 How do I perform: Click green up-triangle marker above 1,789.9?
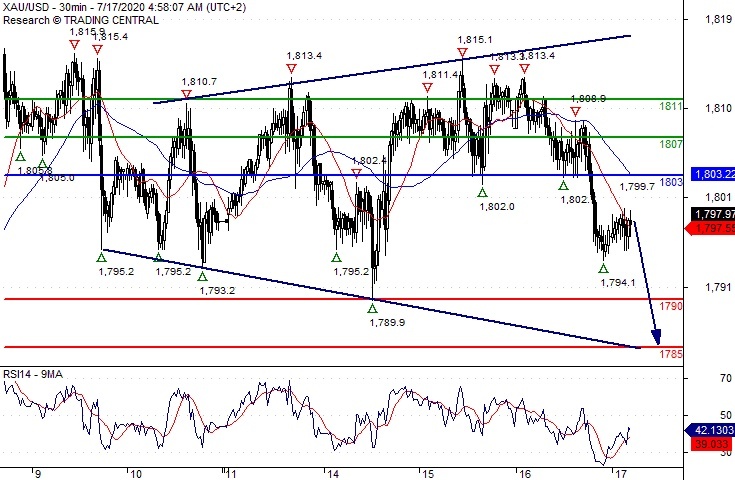pyautogui.click(x=372, y=308)
